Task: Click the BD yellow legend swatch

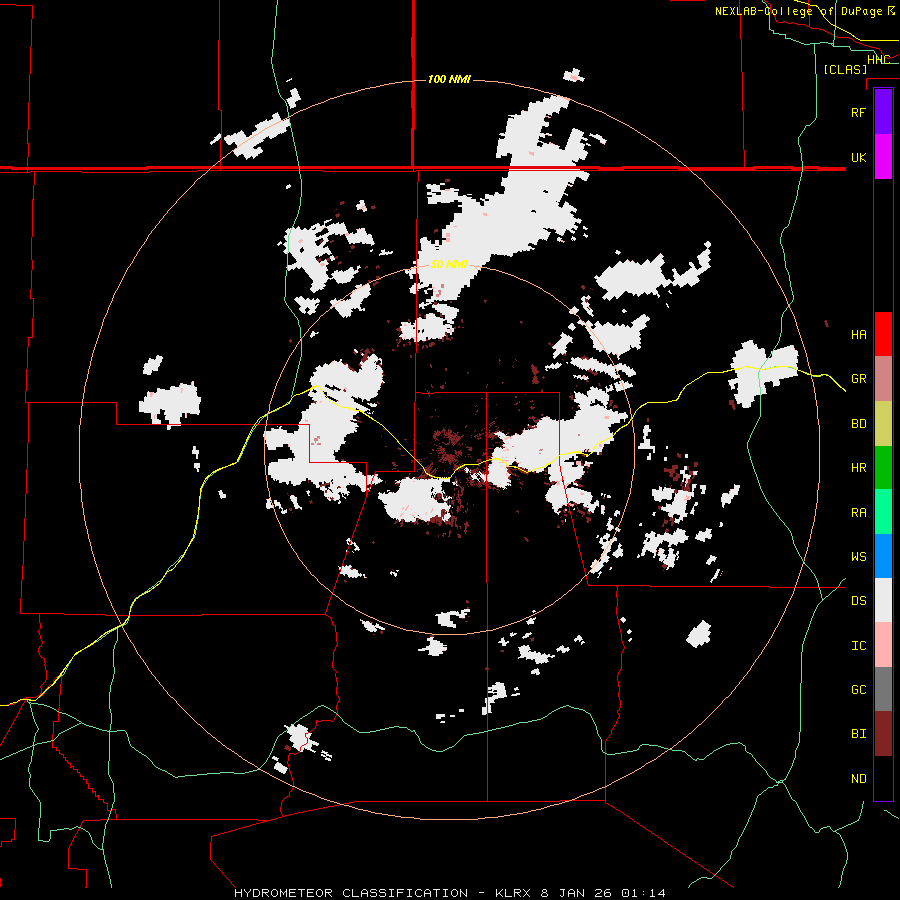Action: [x=883, y=424]
